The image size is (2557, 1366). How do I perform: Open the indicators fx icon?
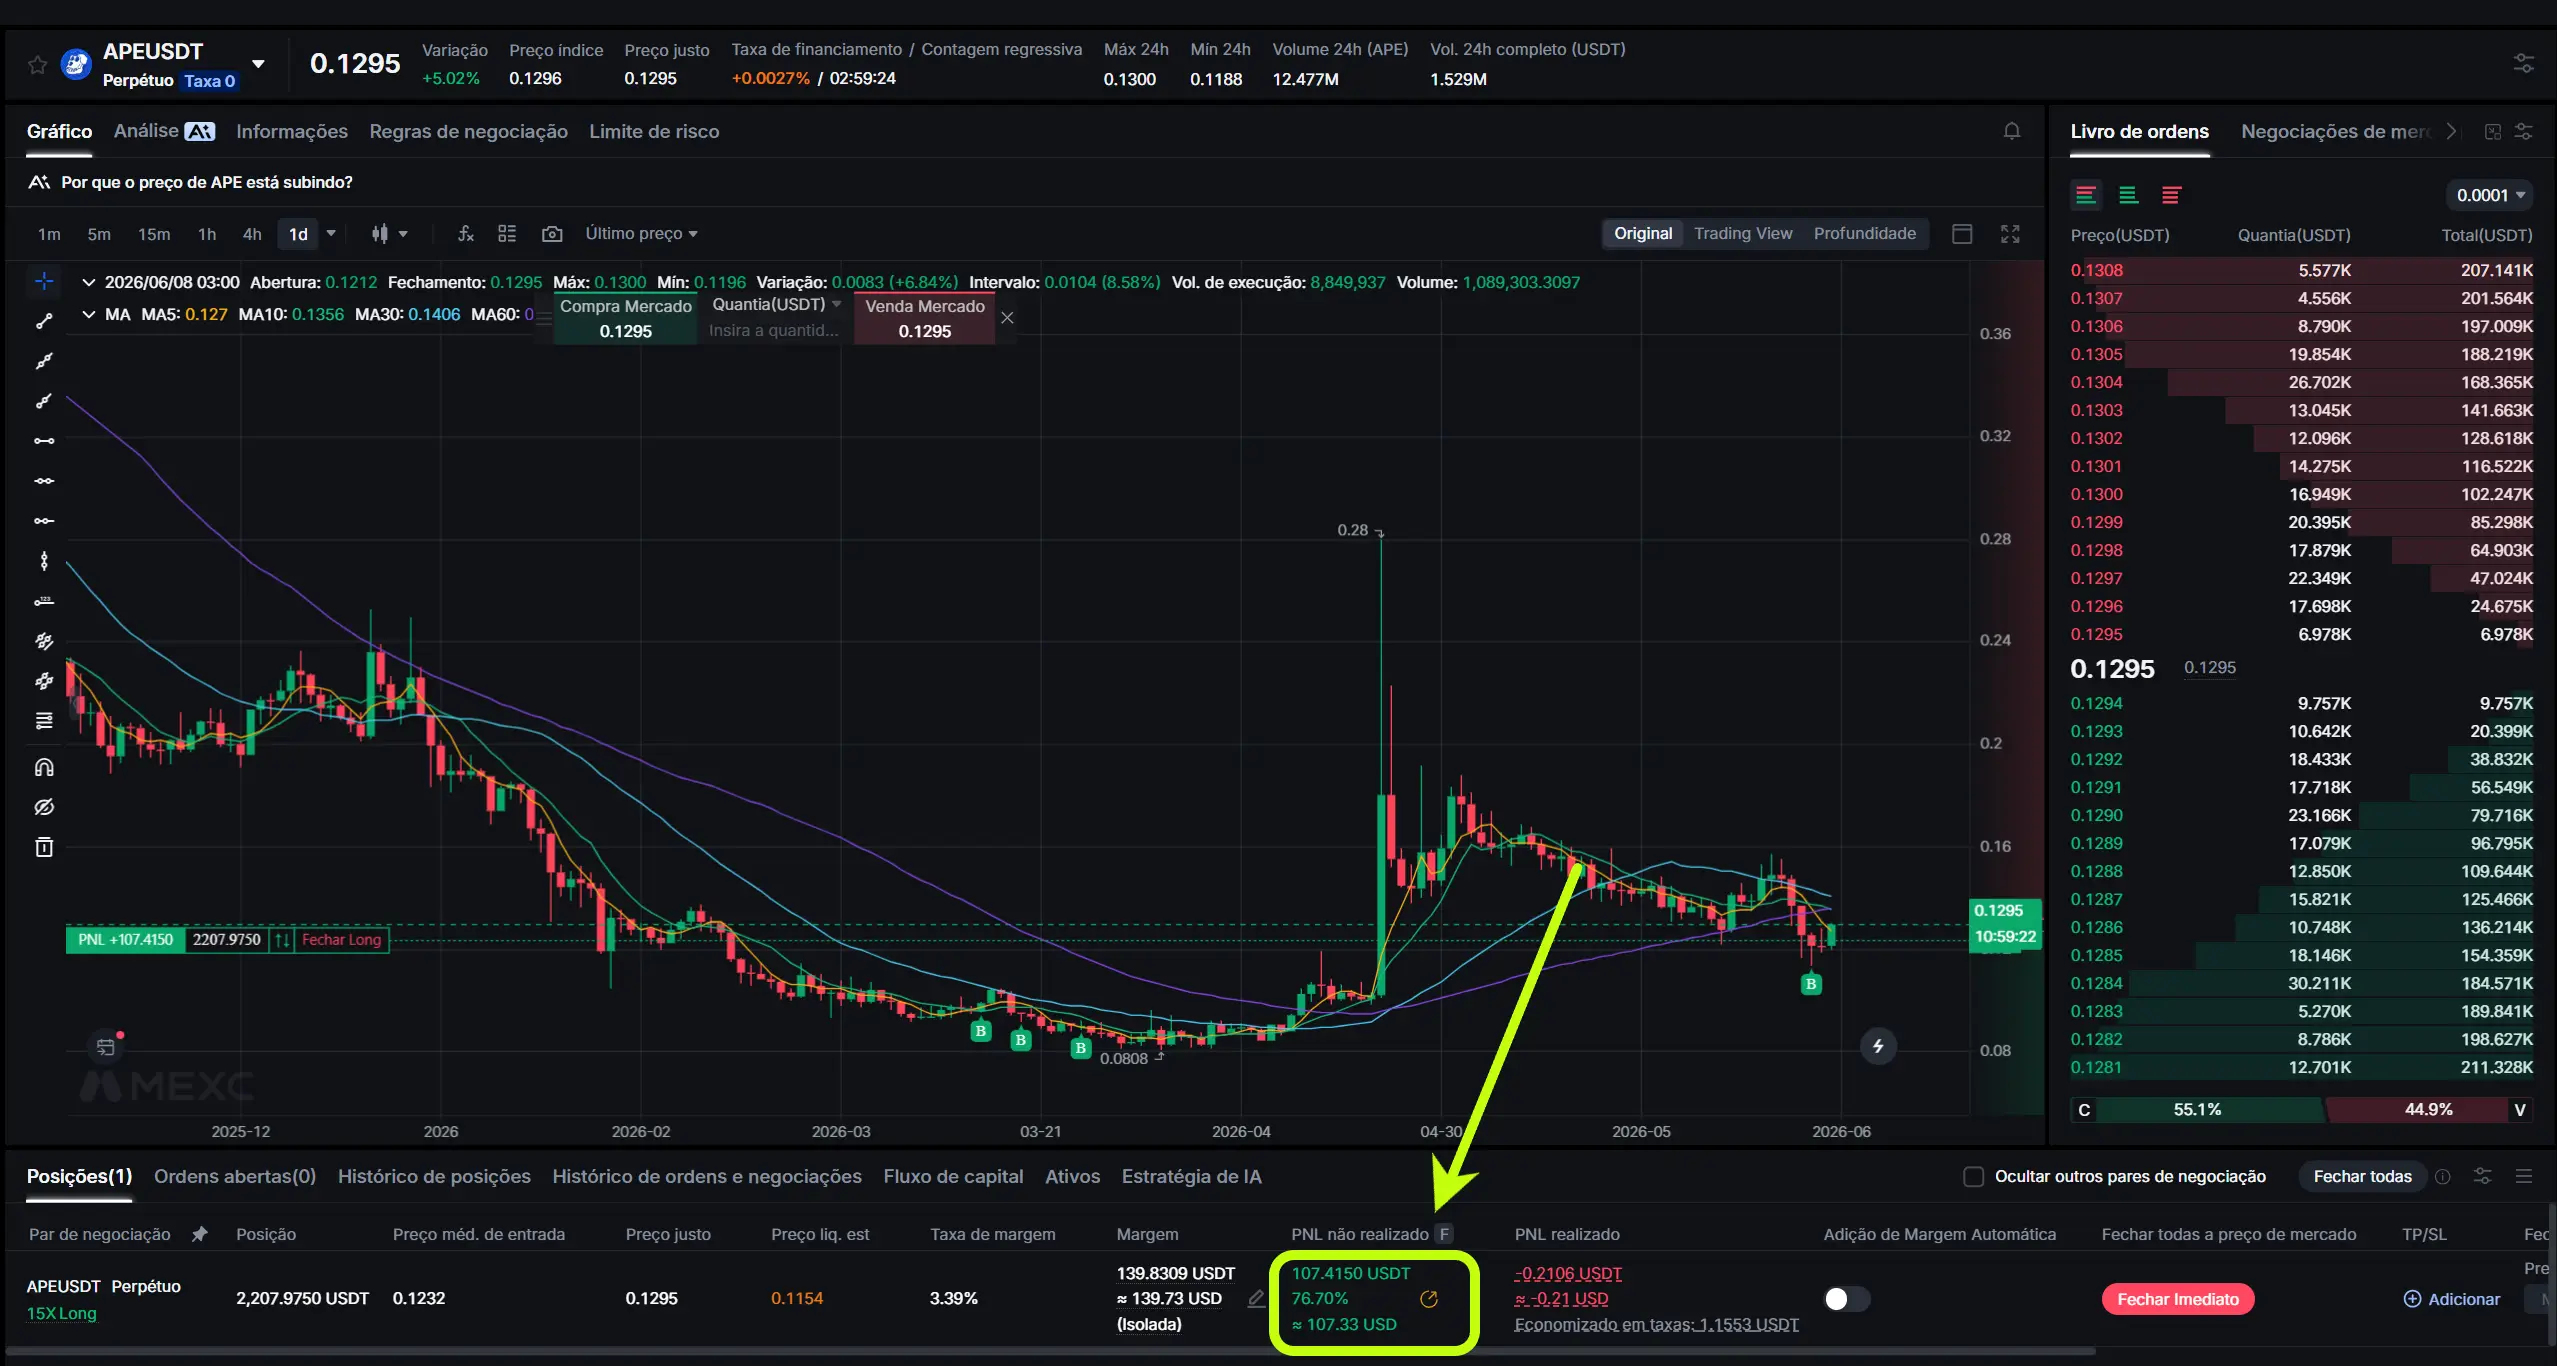(465, 233)
